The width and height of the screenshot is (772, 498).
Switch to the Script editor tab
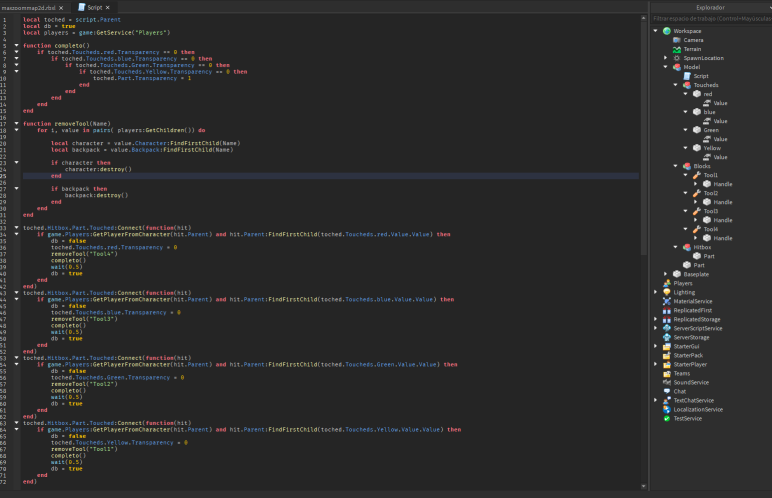coord(96,7)
